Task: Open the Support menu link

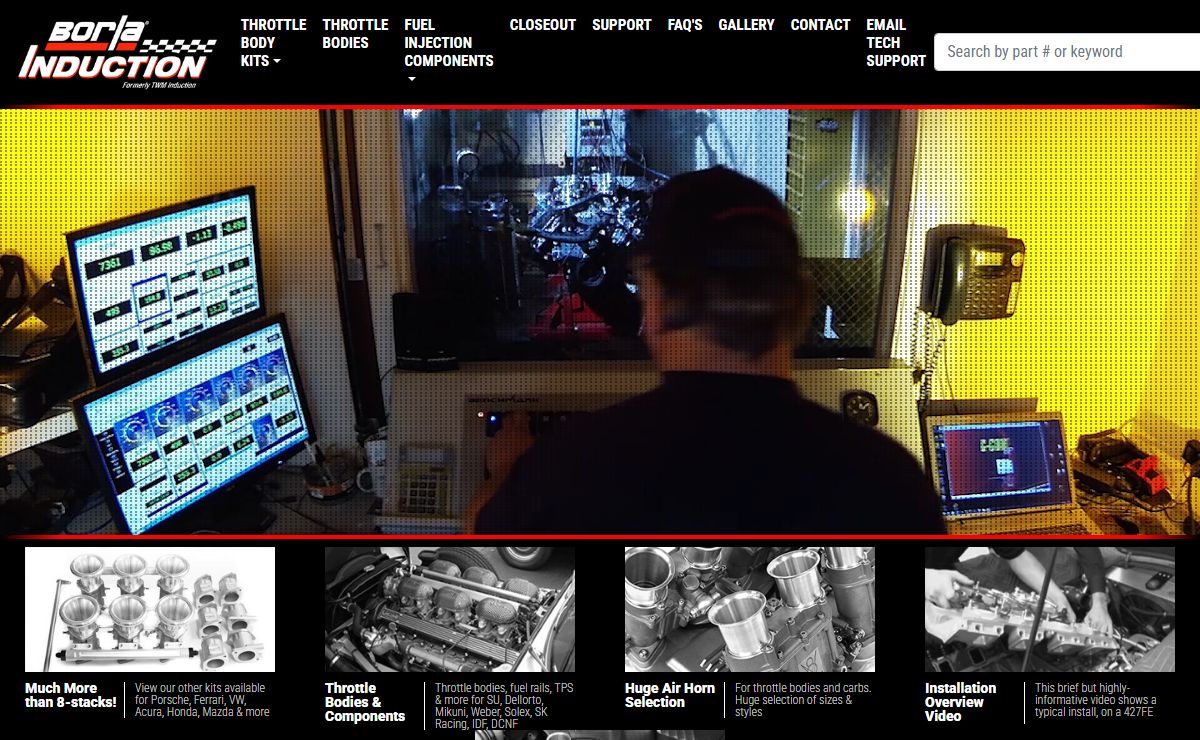Action: 621,25
